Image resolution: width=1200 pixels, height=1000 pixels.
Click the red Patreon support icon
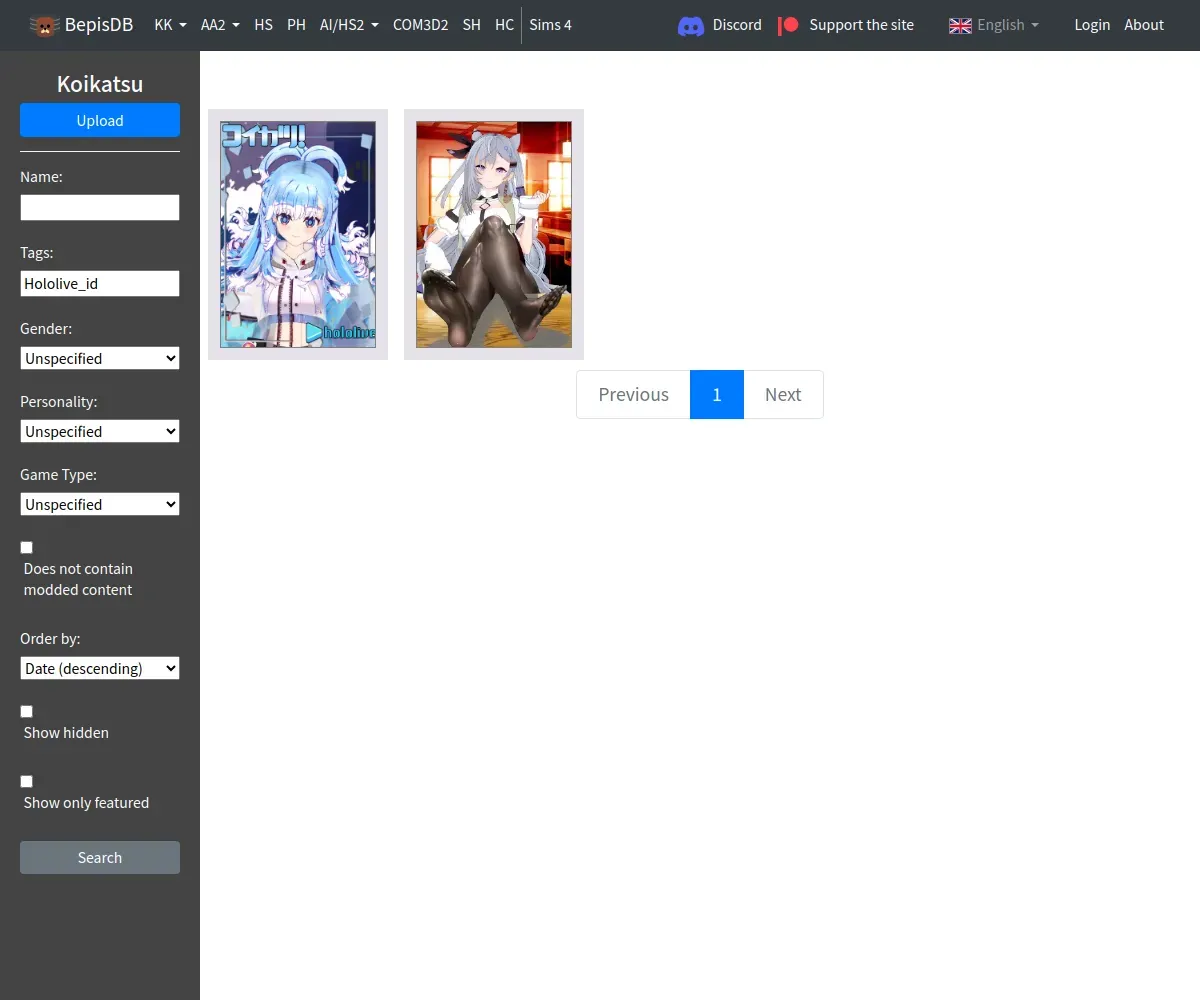pos(789,25)
